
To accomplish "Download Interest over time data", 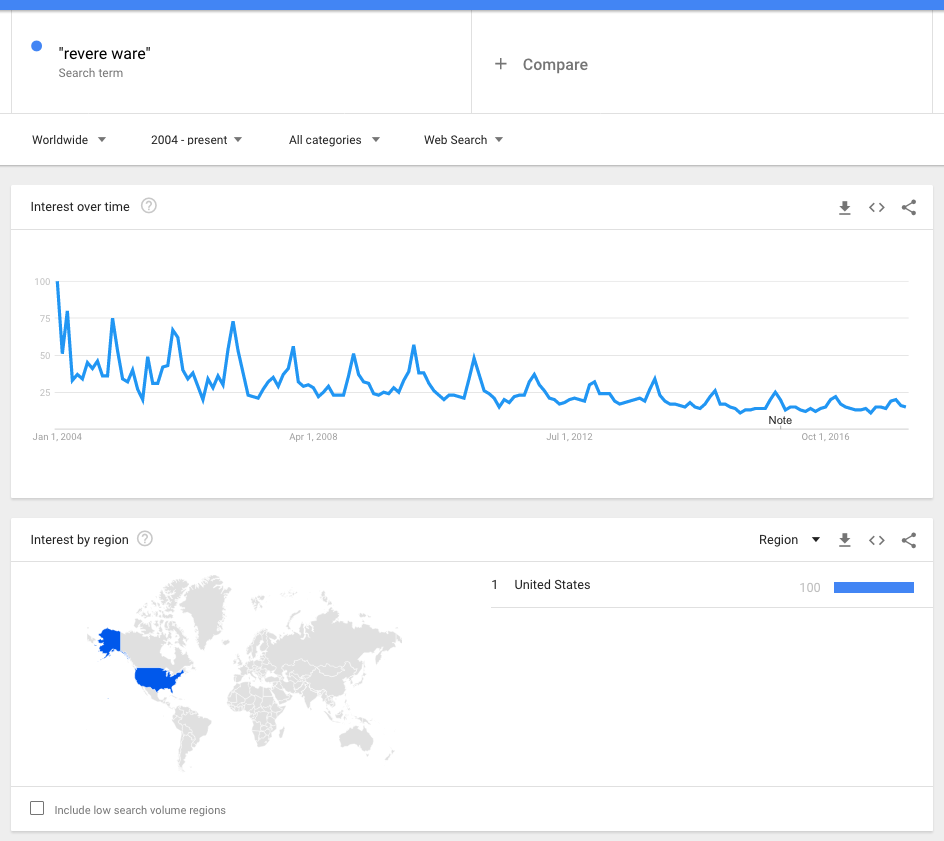I will 845,208.
